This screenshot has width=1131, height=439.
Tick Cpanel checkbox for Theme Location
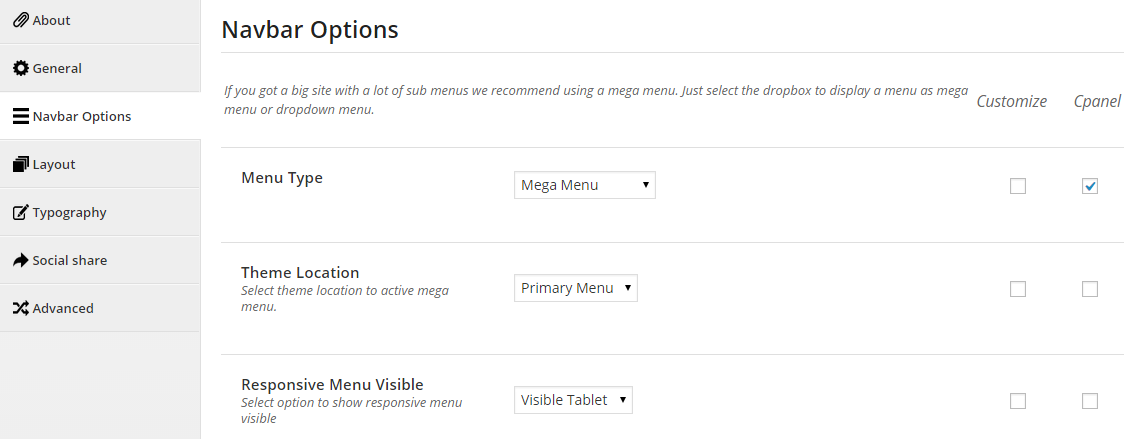point(1090,289)
